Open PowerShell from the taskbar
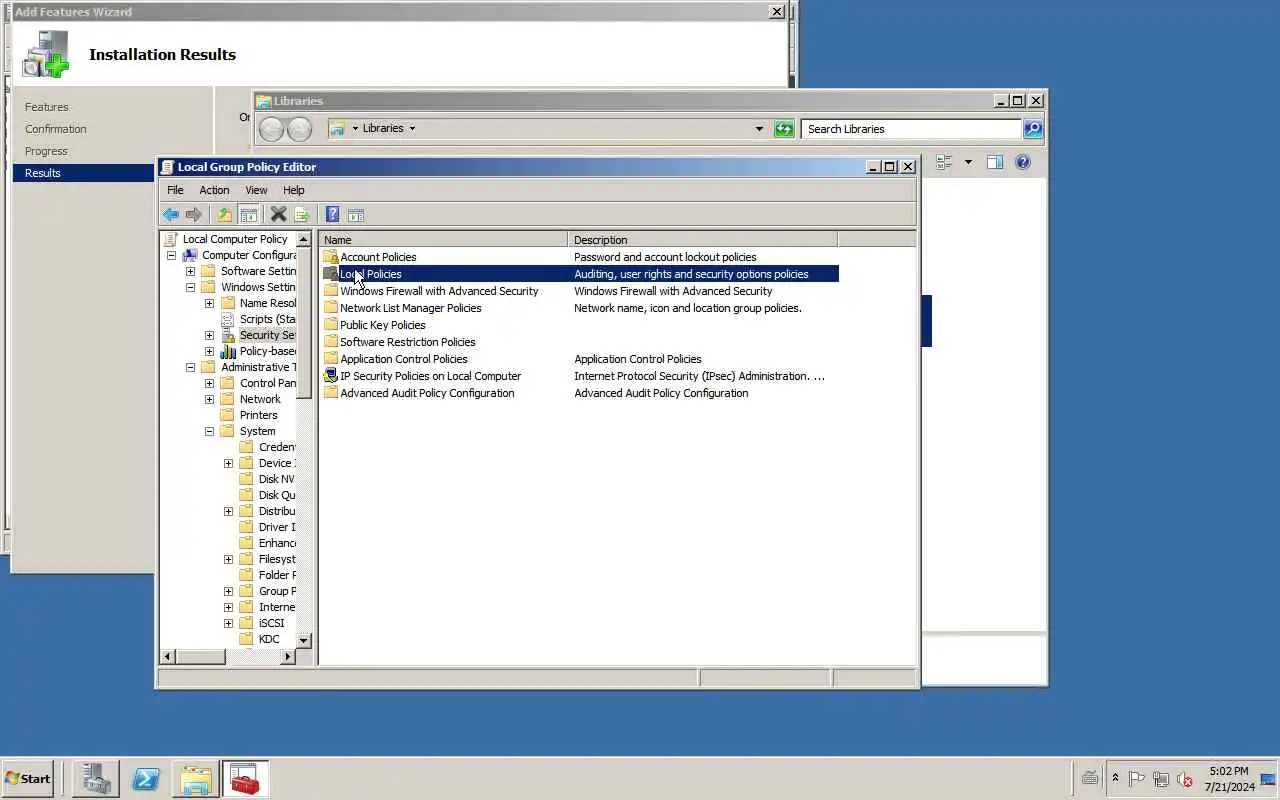1280x800 pixels. pos(146,779)
